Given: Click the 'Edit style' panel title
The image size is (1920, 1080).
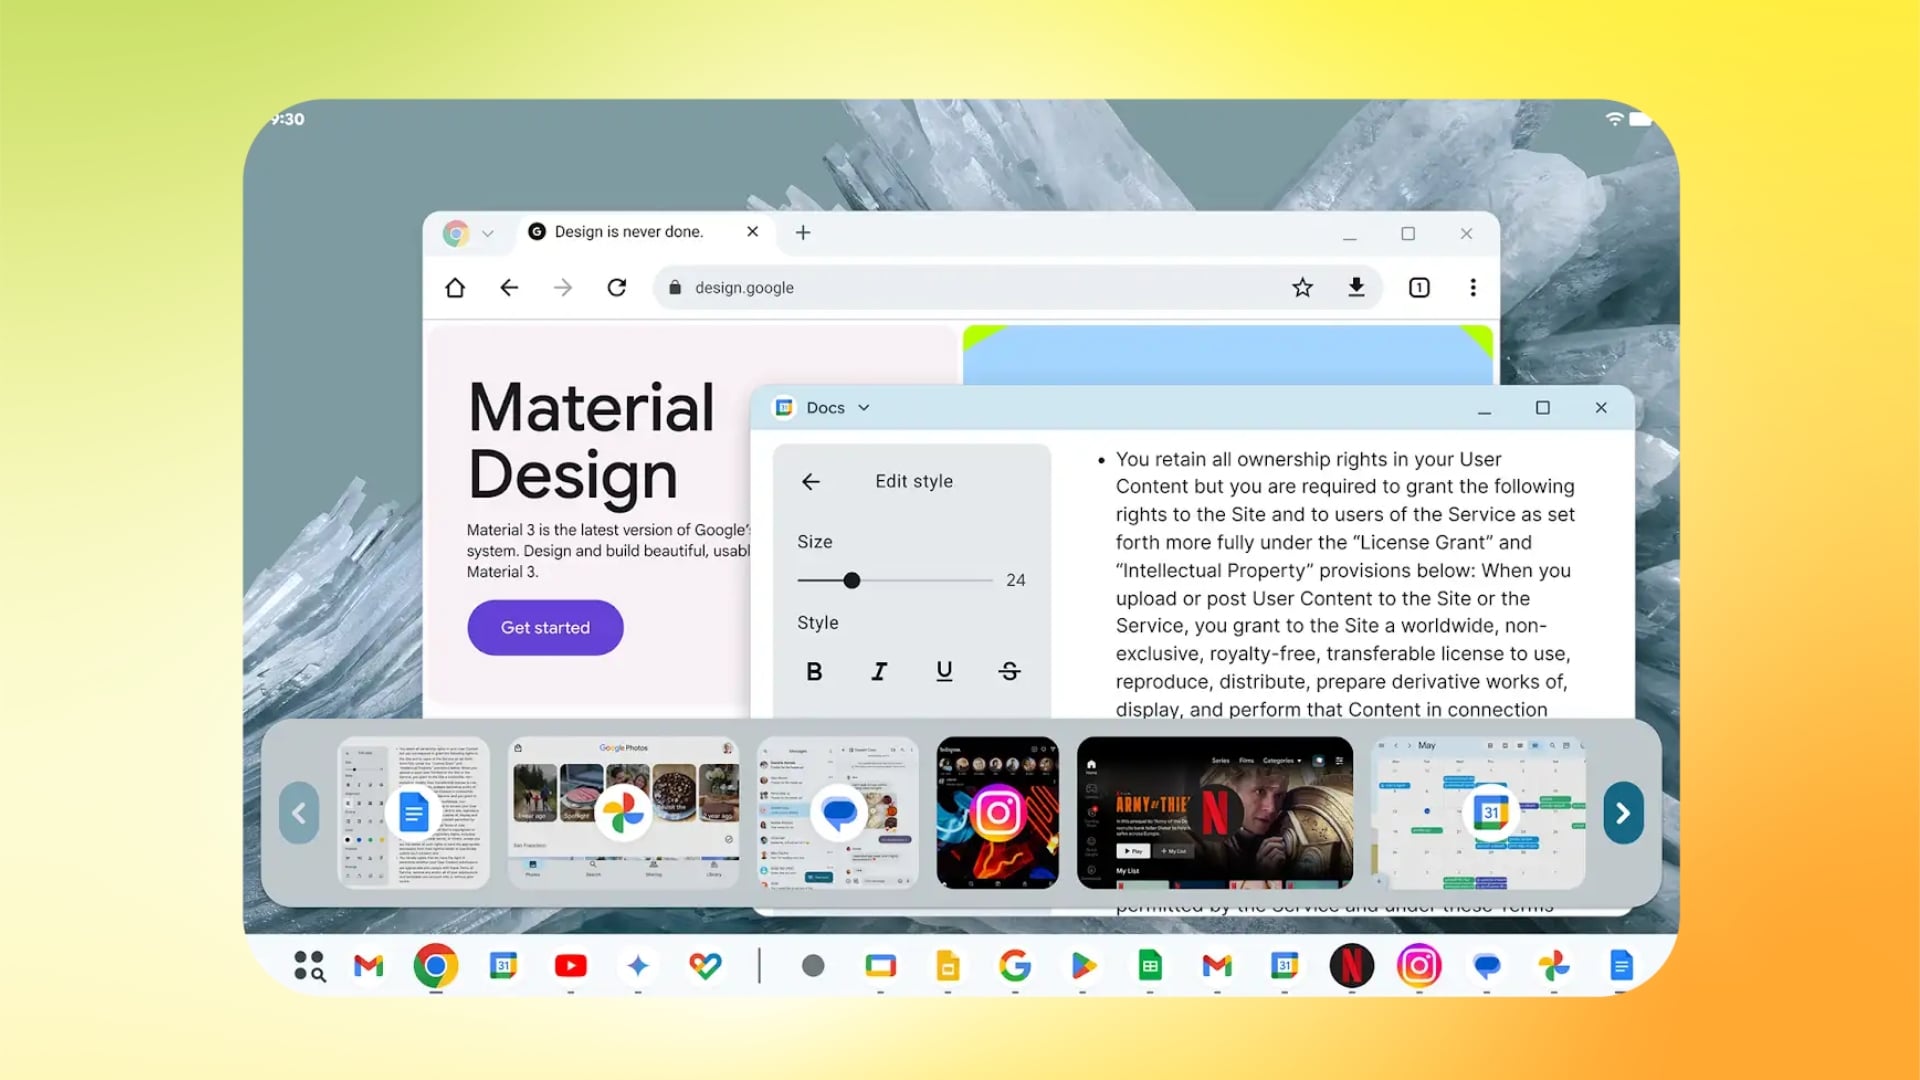Looking at the screenshot, I should [914, 482].
